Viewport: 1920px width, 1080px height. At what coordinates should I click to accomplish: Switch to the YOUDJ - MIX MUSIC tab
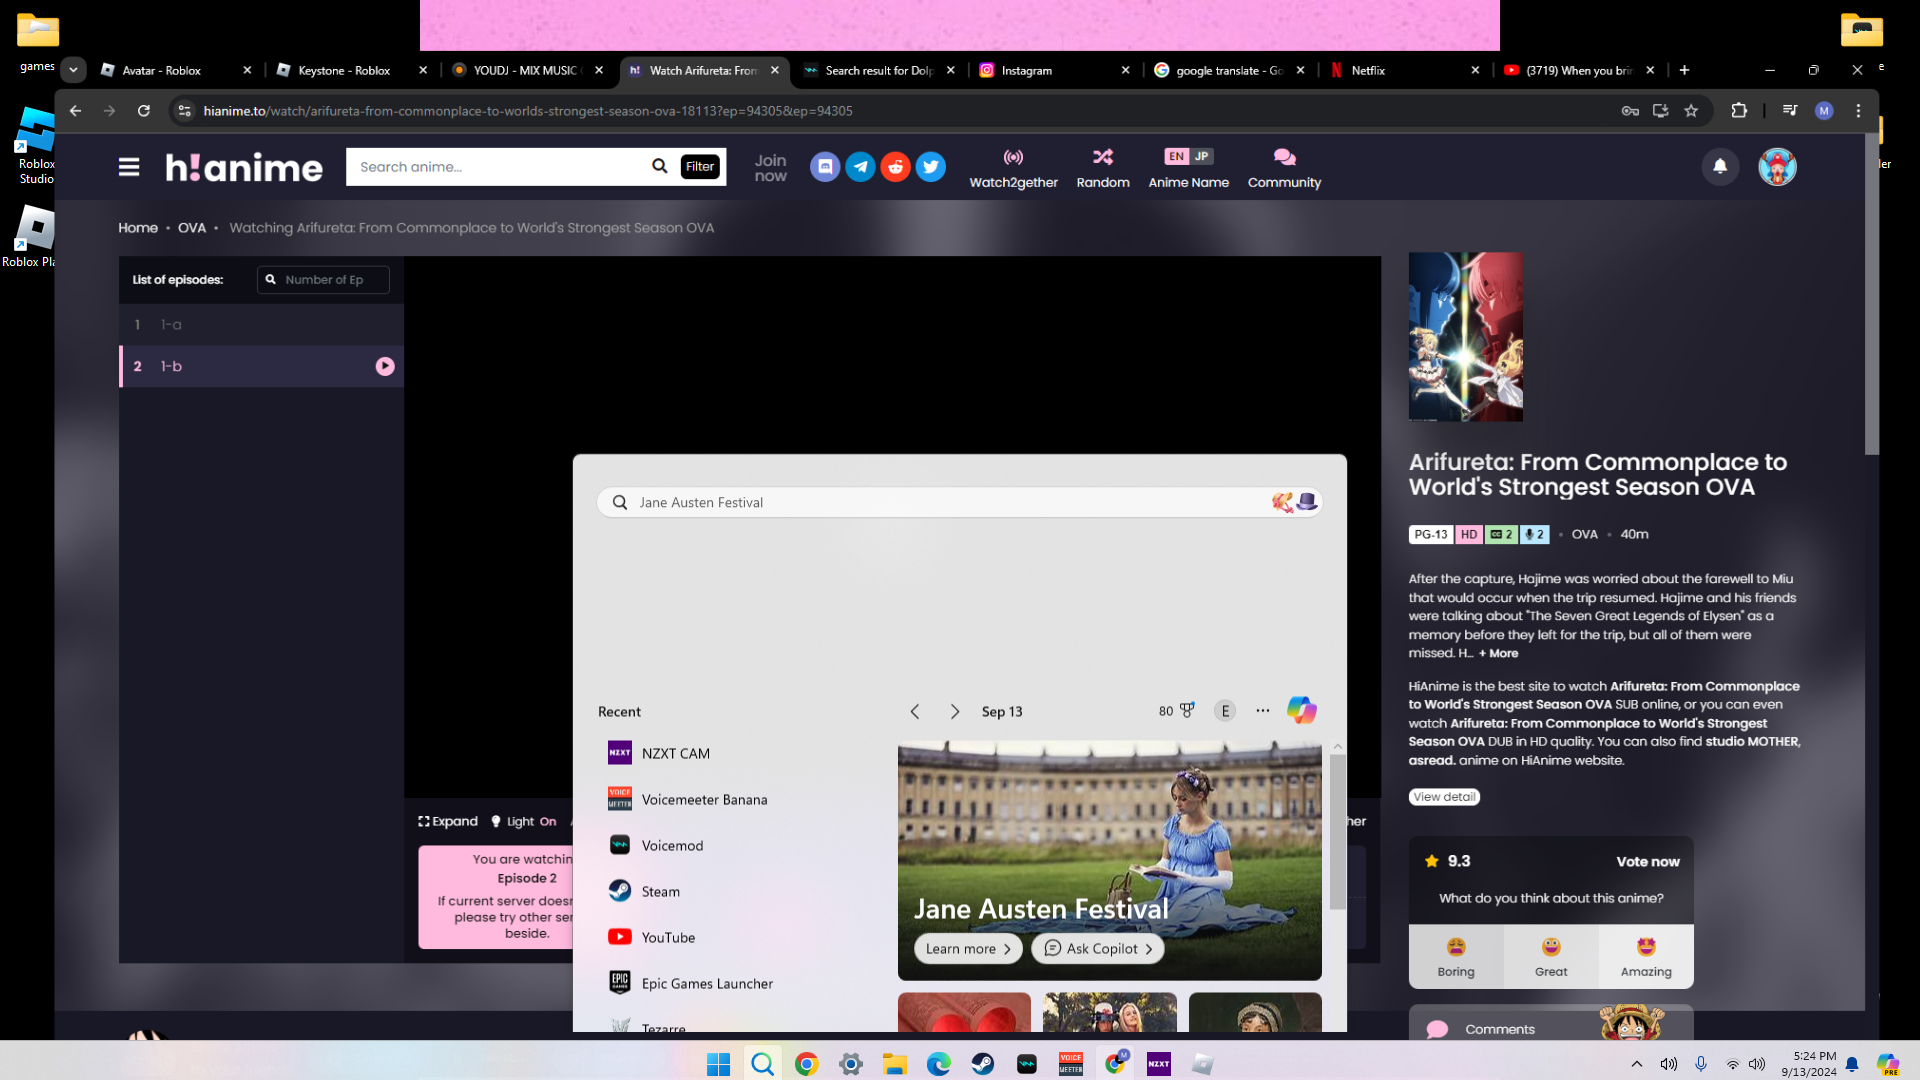pos(527,70)
